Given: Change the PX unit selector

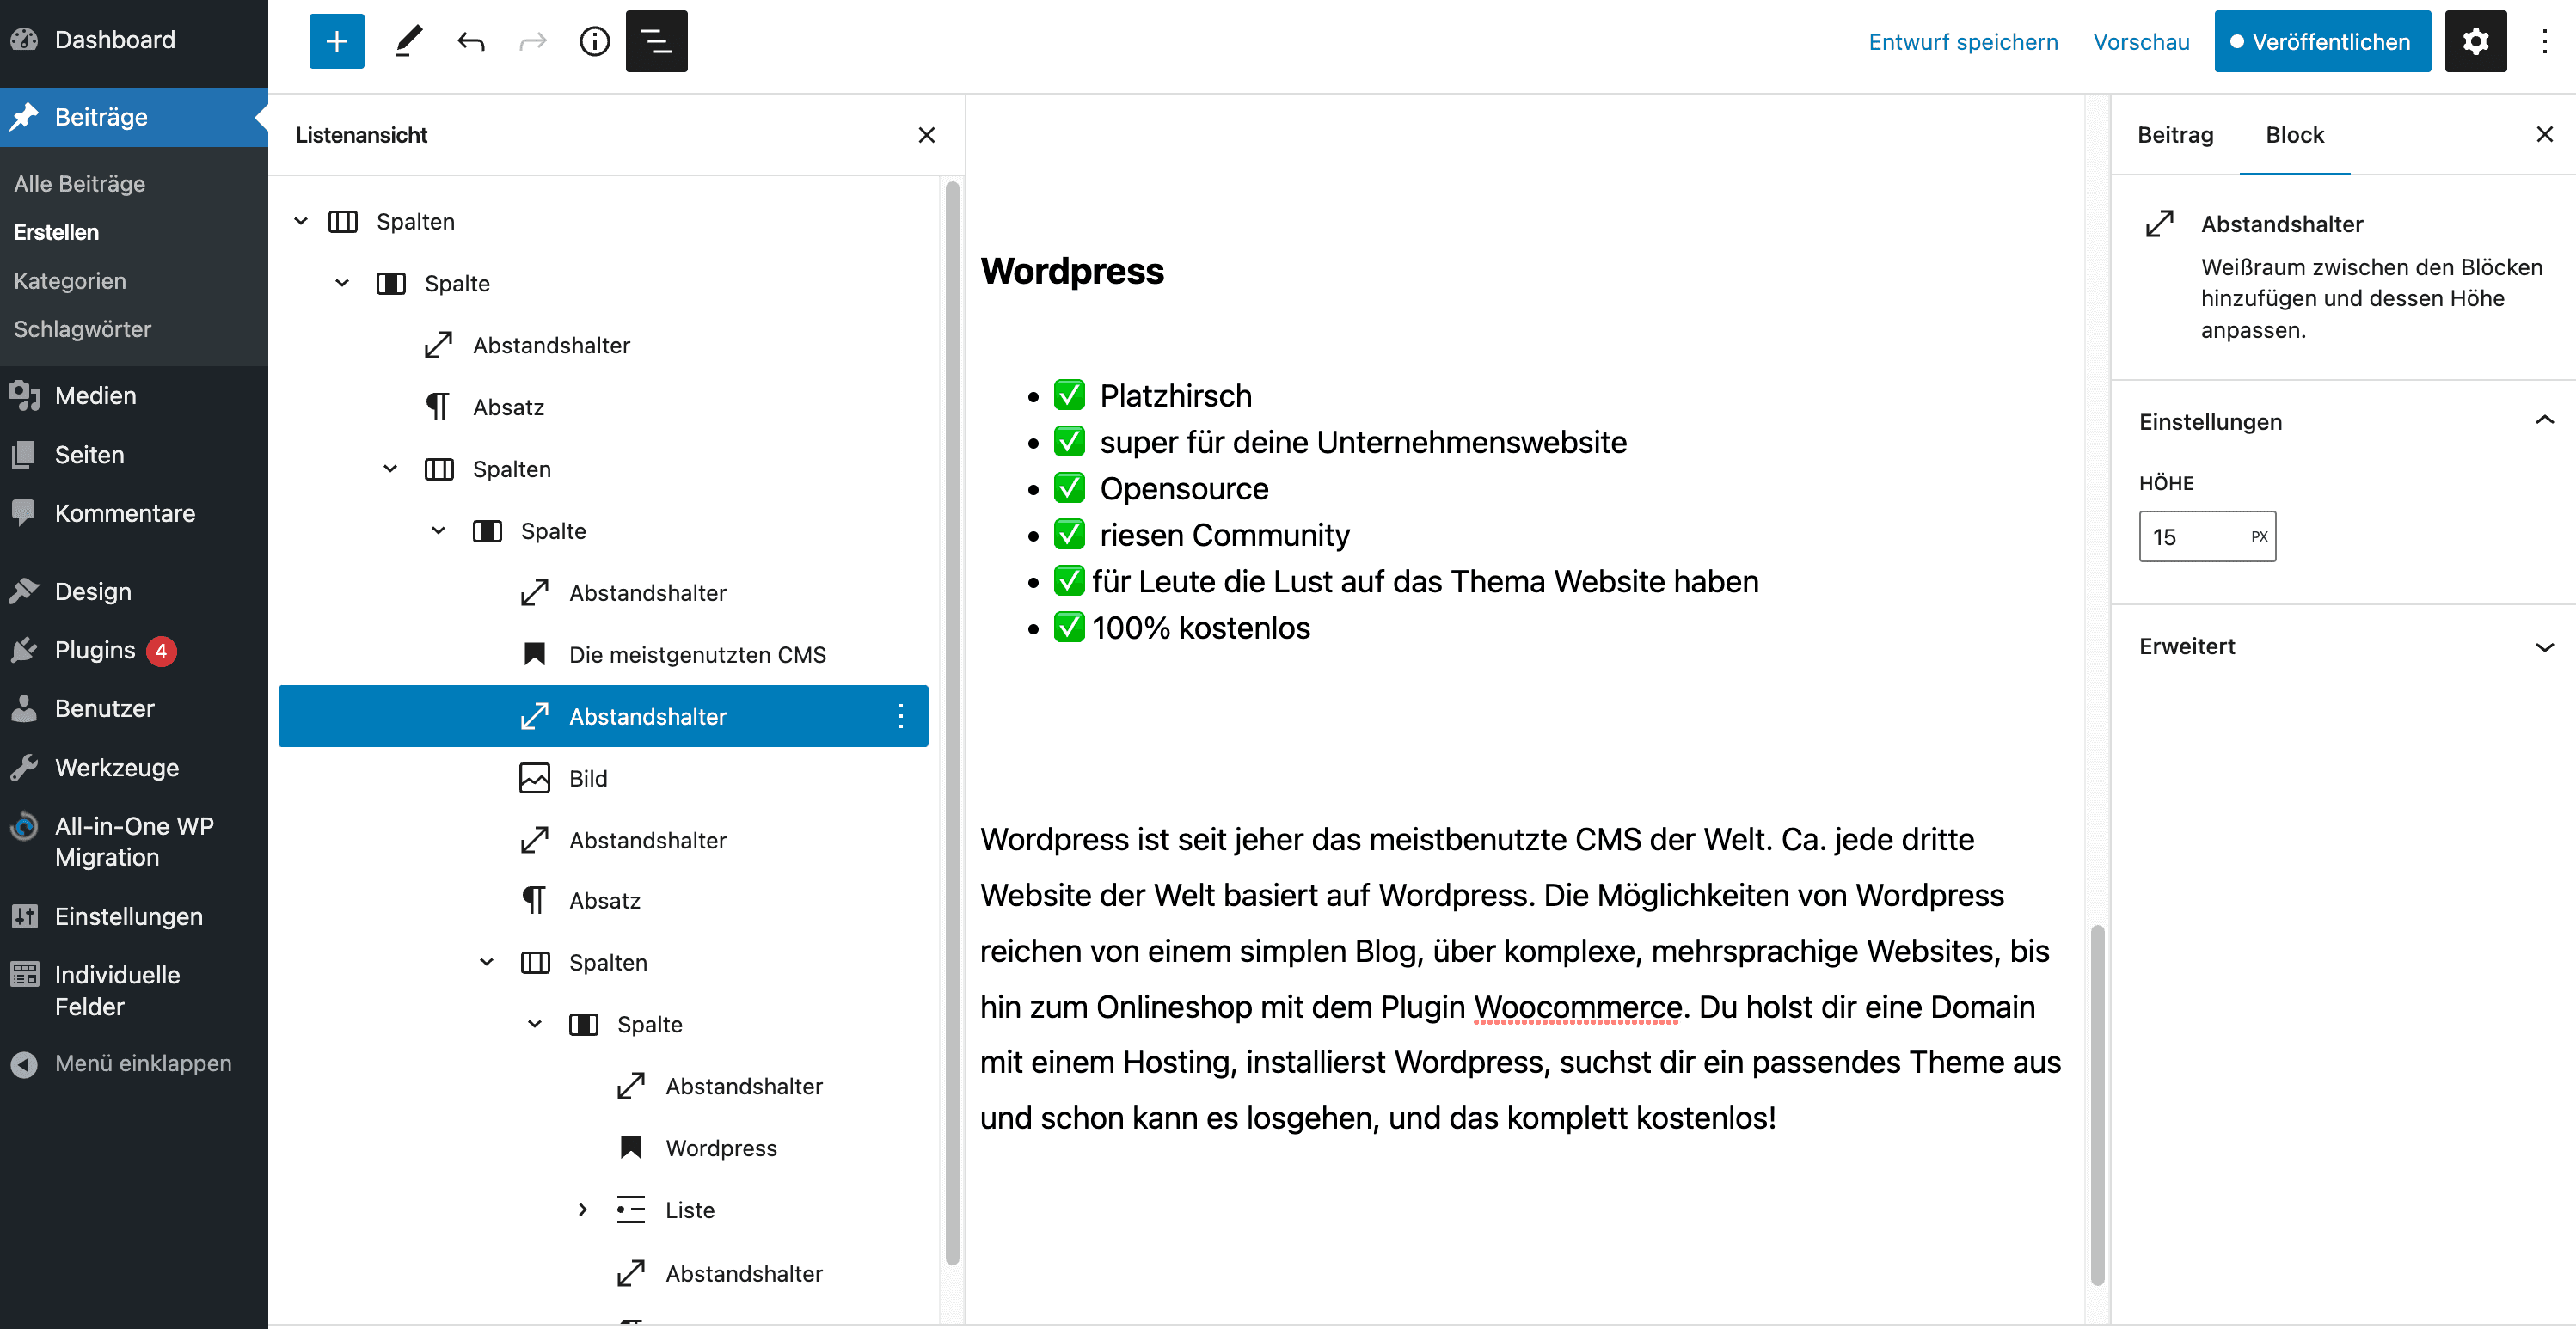Looking at the screenshot, I should [x=2258, y=537].
